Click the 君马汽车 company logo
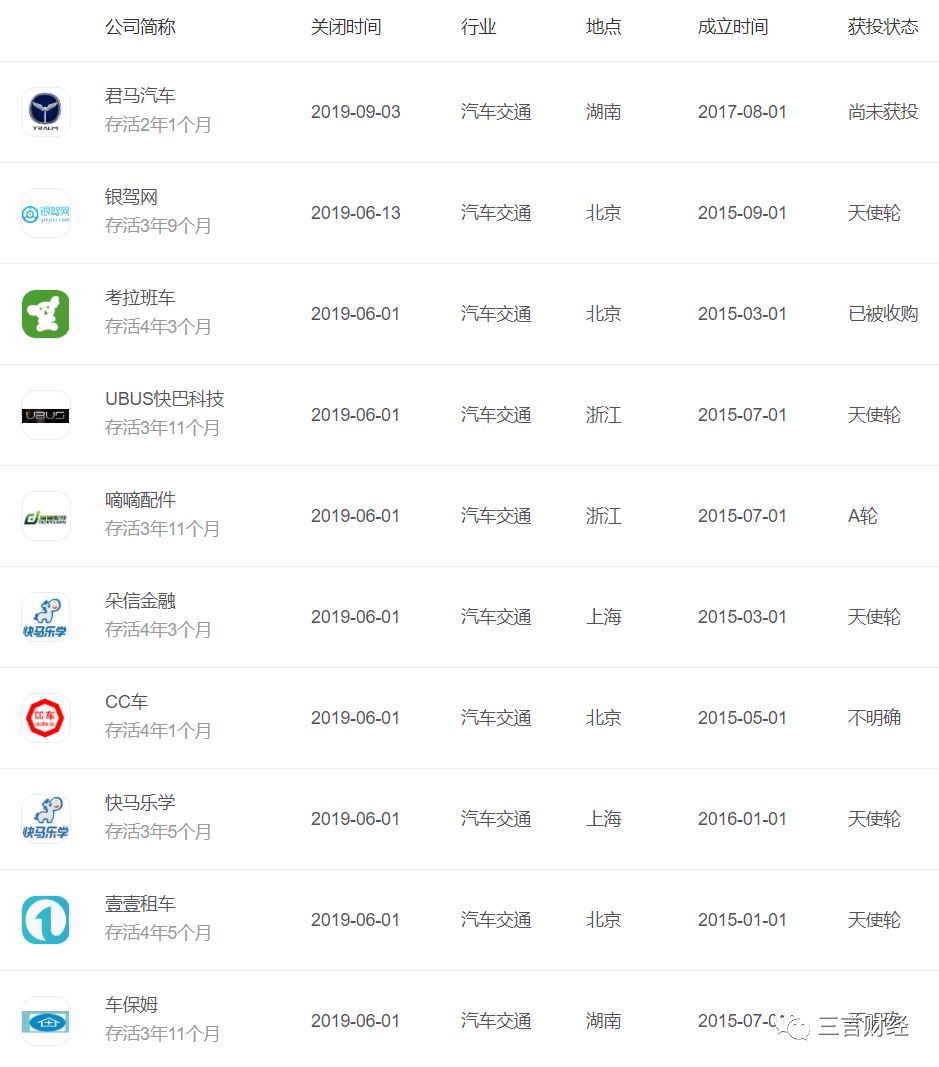The image size is (939, 1067). [x=46, y=112]
